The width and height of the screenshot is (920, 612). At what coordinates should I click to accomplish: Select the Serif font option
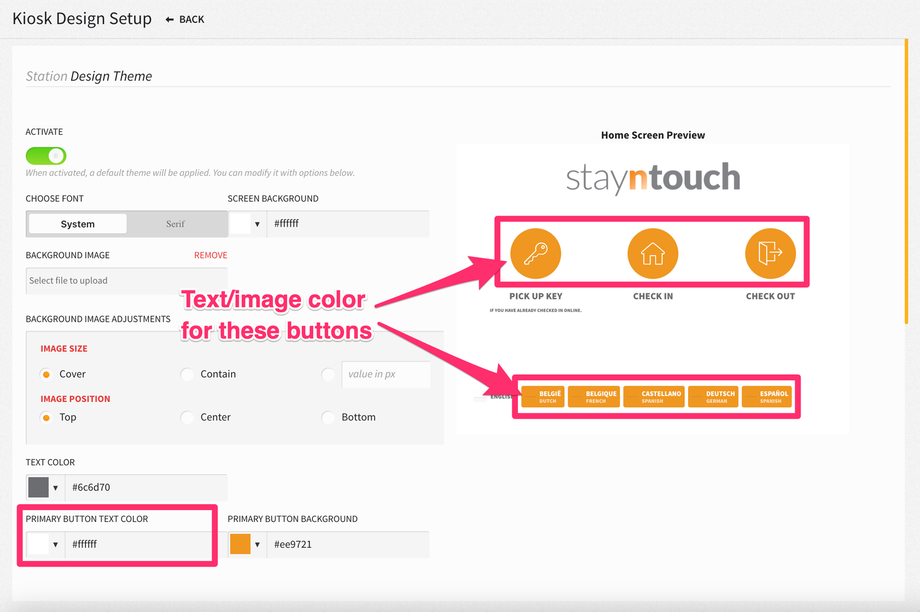[175, 224]
